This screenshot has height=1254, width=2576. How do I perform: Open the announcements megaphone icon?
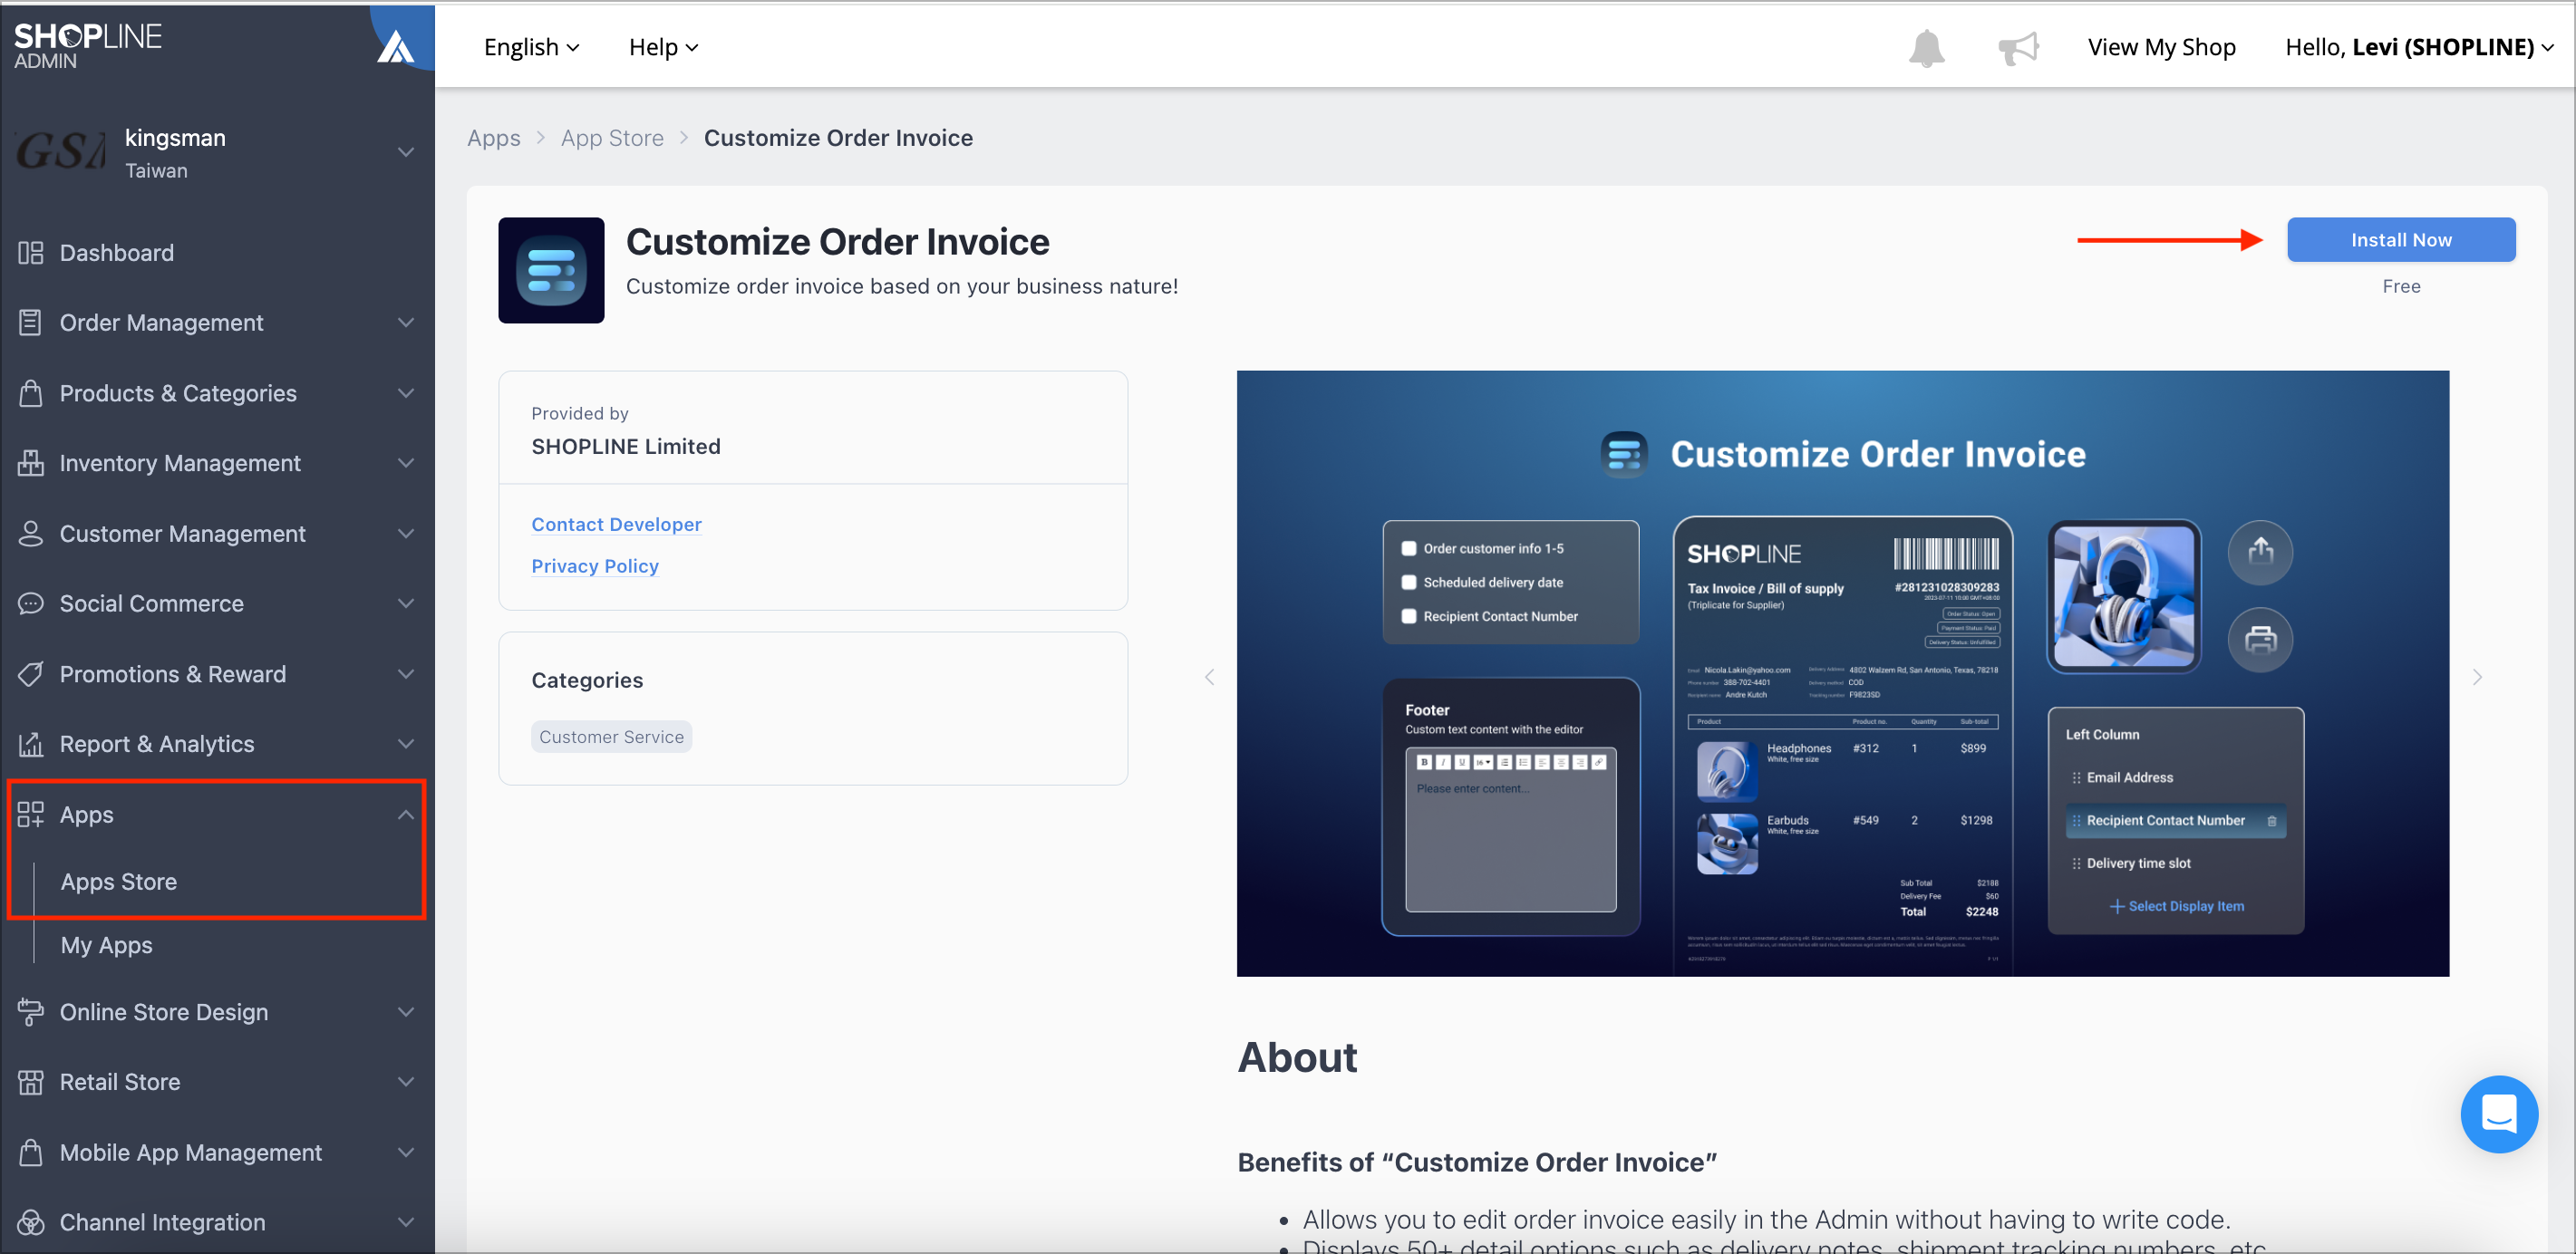[x=2018, y=47]
